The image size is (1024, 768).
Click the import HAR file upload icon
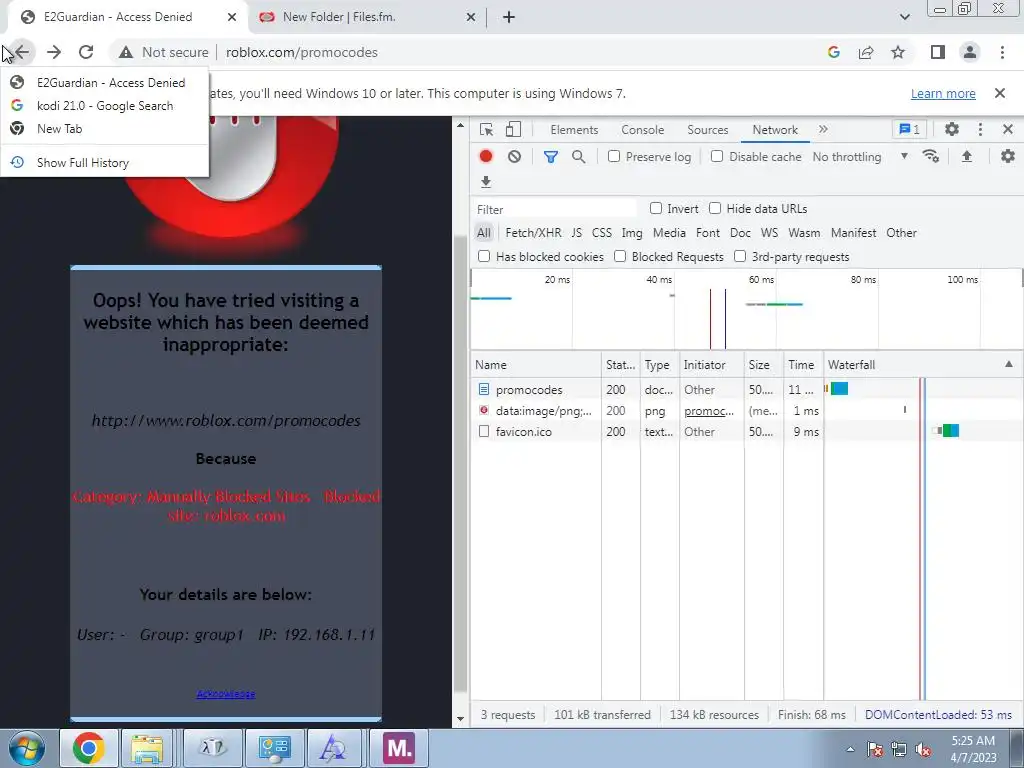(x=967, y=156)
